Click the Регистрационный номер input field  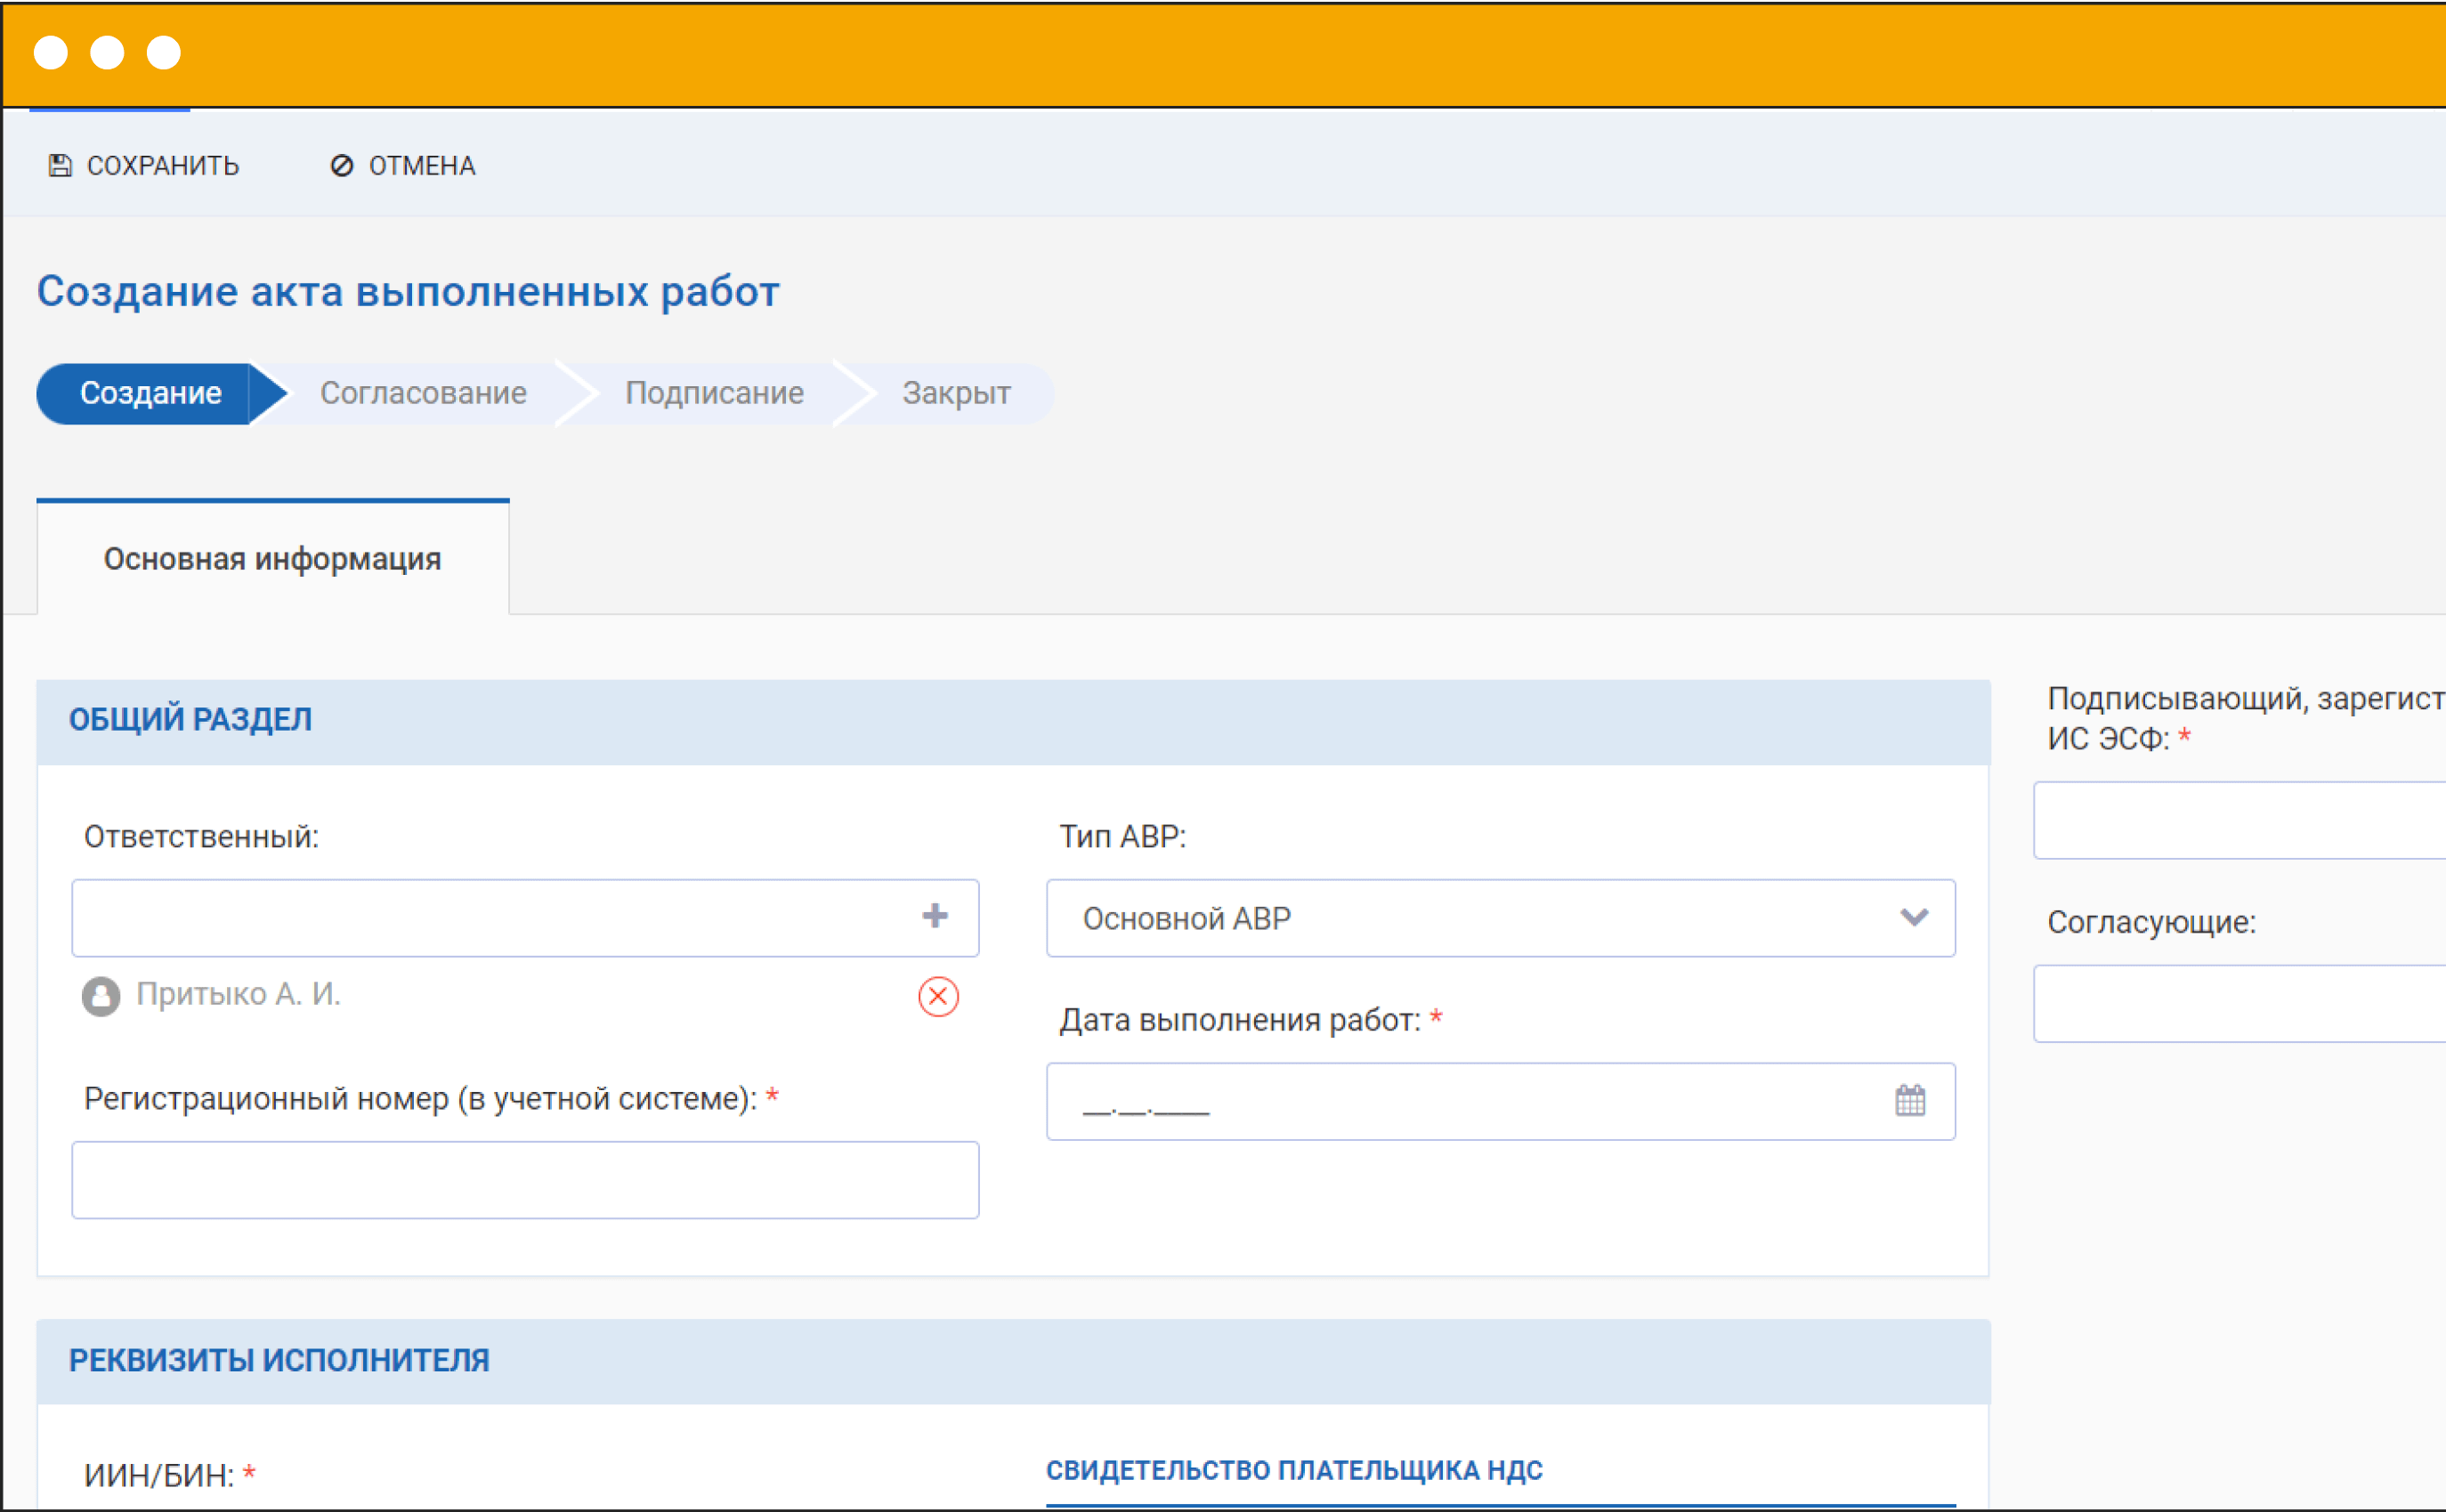[525, 1180]
